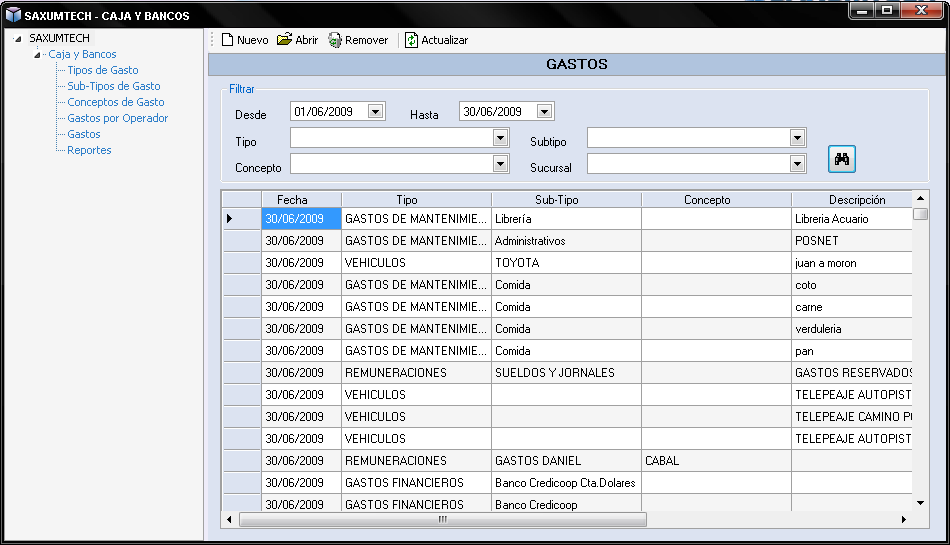This screenshot has width=950, height=545.
Task: Sort by the Sub-Tipo column header
Action: (x=566, y=200)
